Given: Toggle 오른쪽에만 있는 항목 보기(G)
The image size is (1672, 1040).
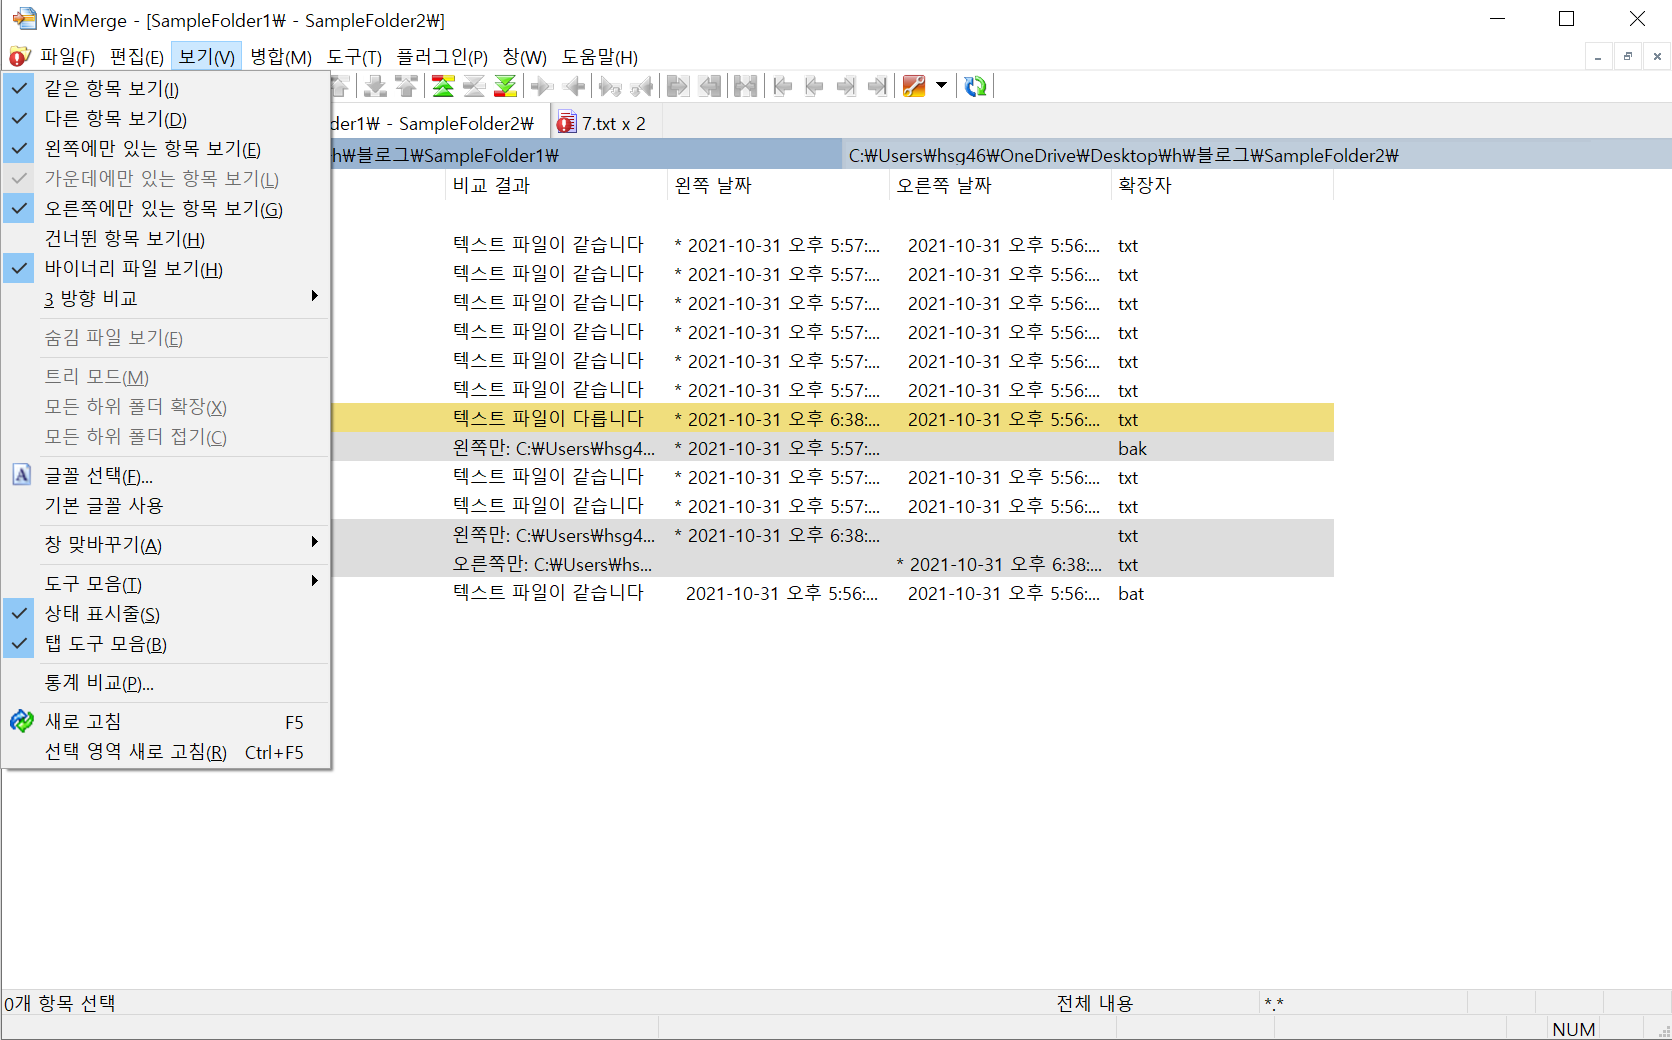Looking at the screenshot, I should click(x=166, y=209).
